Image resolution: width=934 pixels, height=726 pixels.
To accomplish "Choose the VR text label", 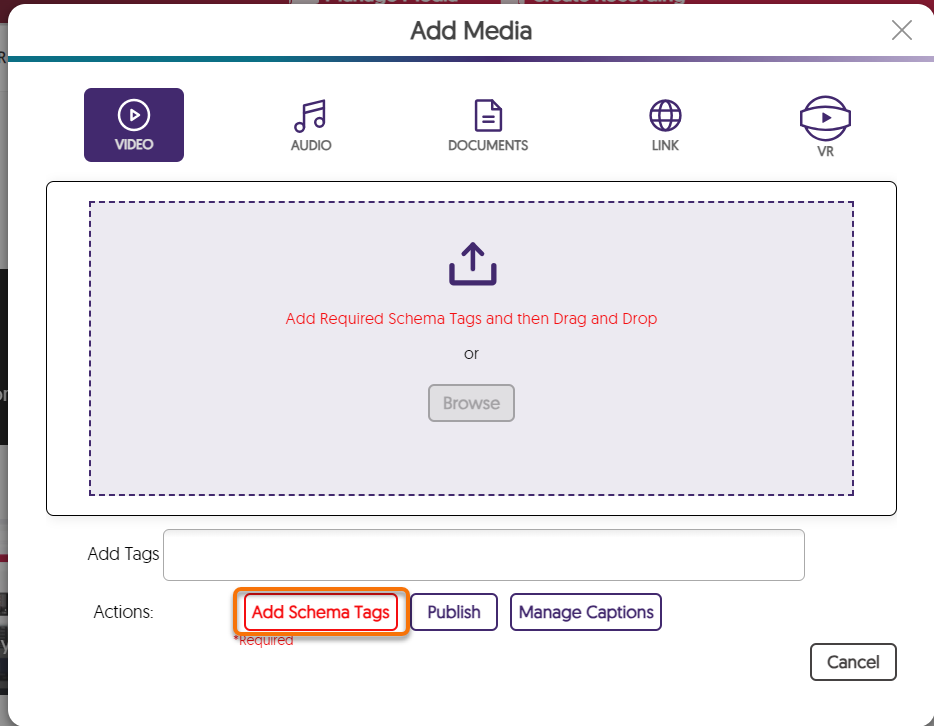I will pyautogui.click(x=825, y=152).
